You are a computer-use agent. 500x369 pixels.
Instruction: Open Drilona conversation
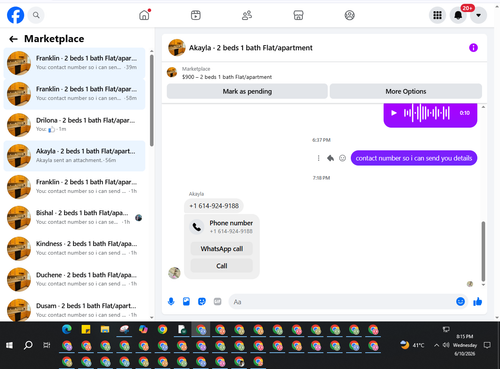coord(74,125)
